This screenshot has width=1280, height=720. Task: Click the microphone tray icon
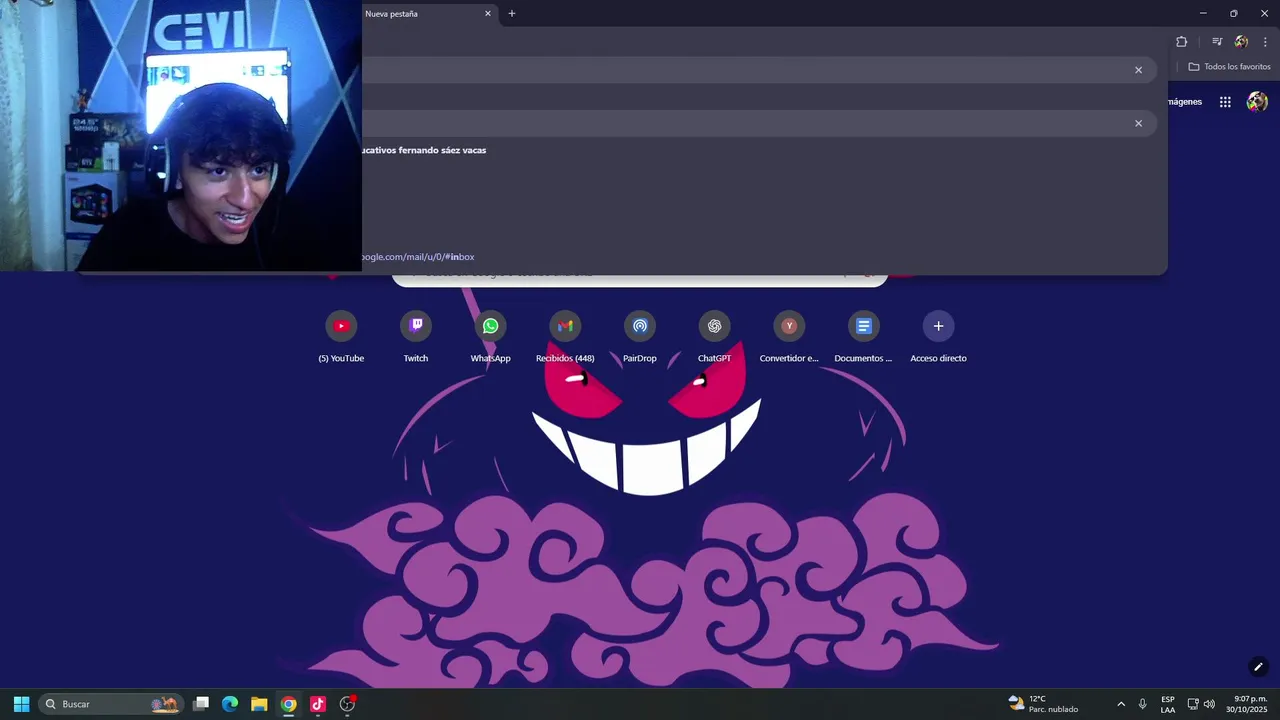1143,704
